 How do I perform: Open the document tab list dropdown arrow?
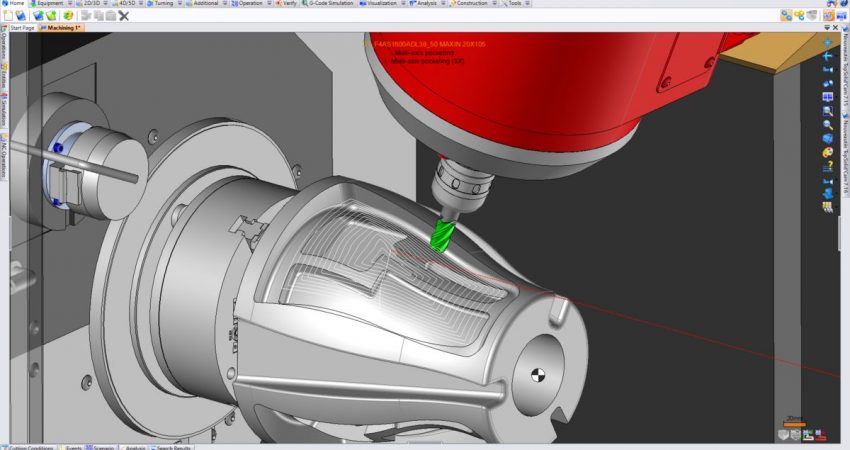tap(827, 28)
